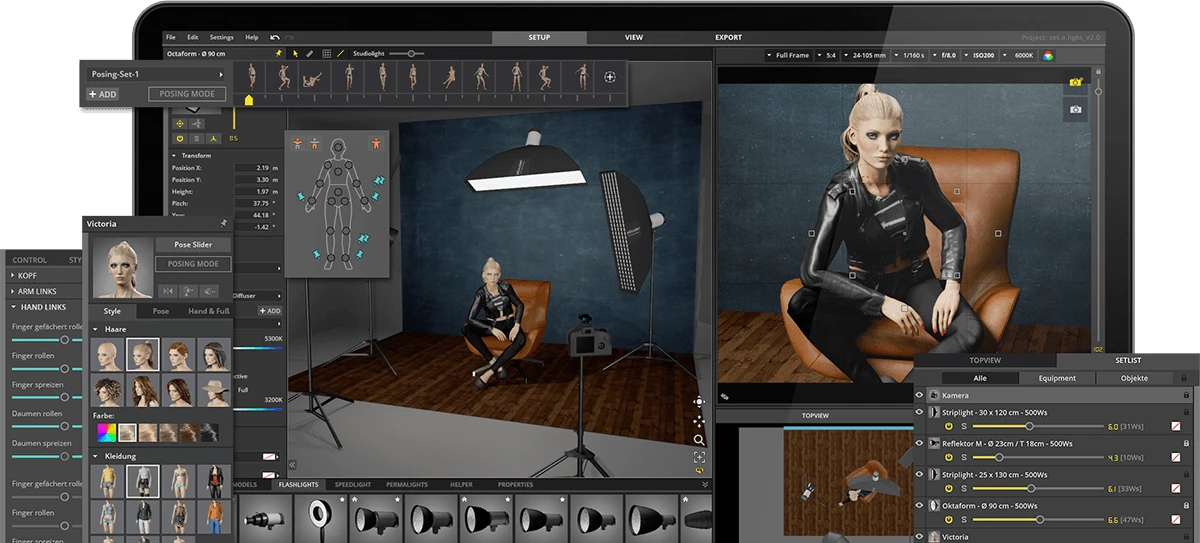The image size is (1200, 543).
Task: Click the magnifier zoom icon in viewport
Action: [699, 439]
